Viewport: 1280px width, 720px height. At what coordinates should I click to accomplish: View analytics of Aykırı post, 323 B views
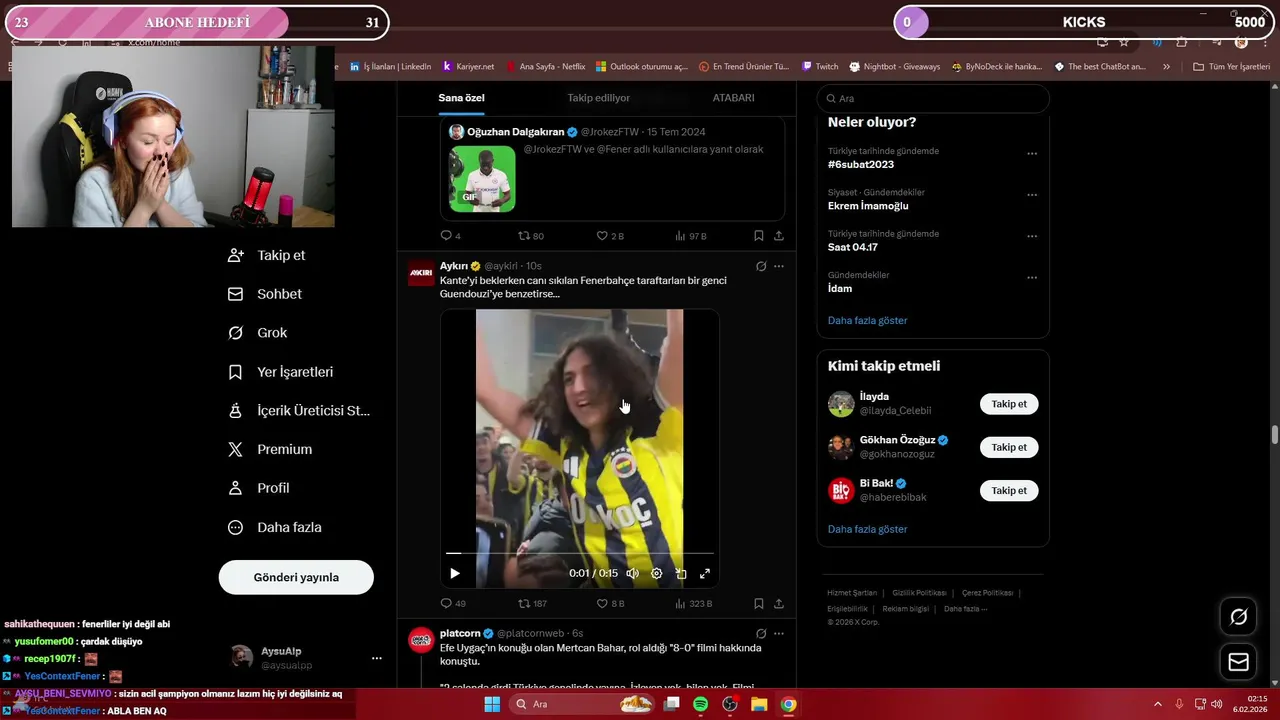693,603
